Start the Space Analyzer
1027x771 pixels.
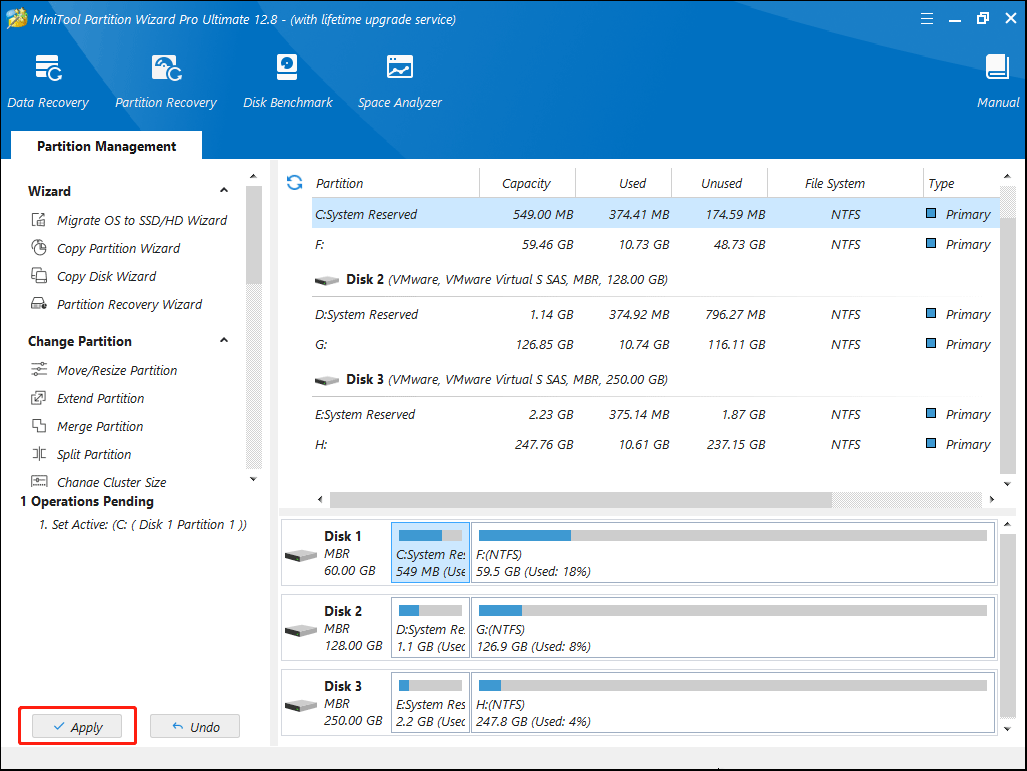click(400, 81)
